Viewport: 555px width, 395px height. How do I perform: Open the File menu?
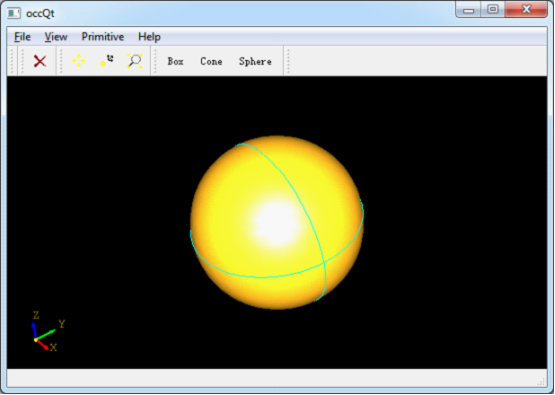tap(22, 37)
